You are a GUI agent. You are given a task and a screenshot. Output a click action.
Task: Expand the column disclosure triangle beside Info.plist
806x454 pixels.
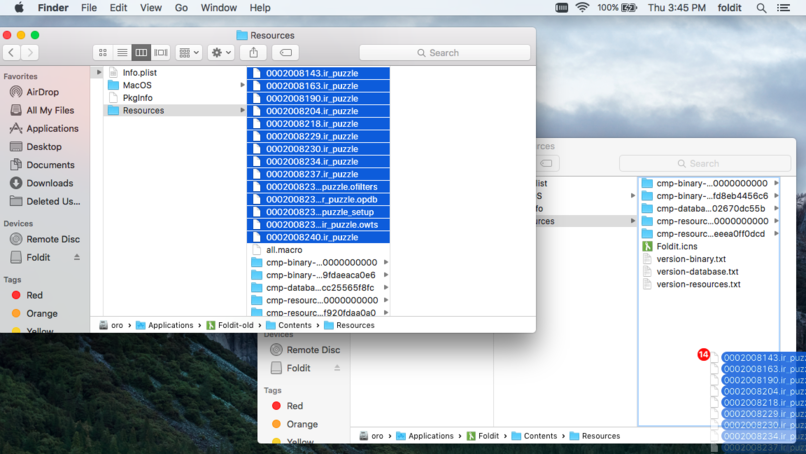[x=99, y=72]
